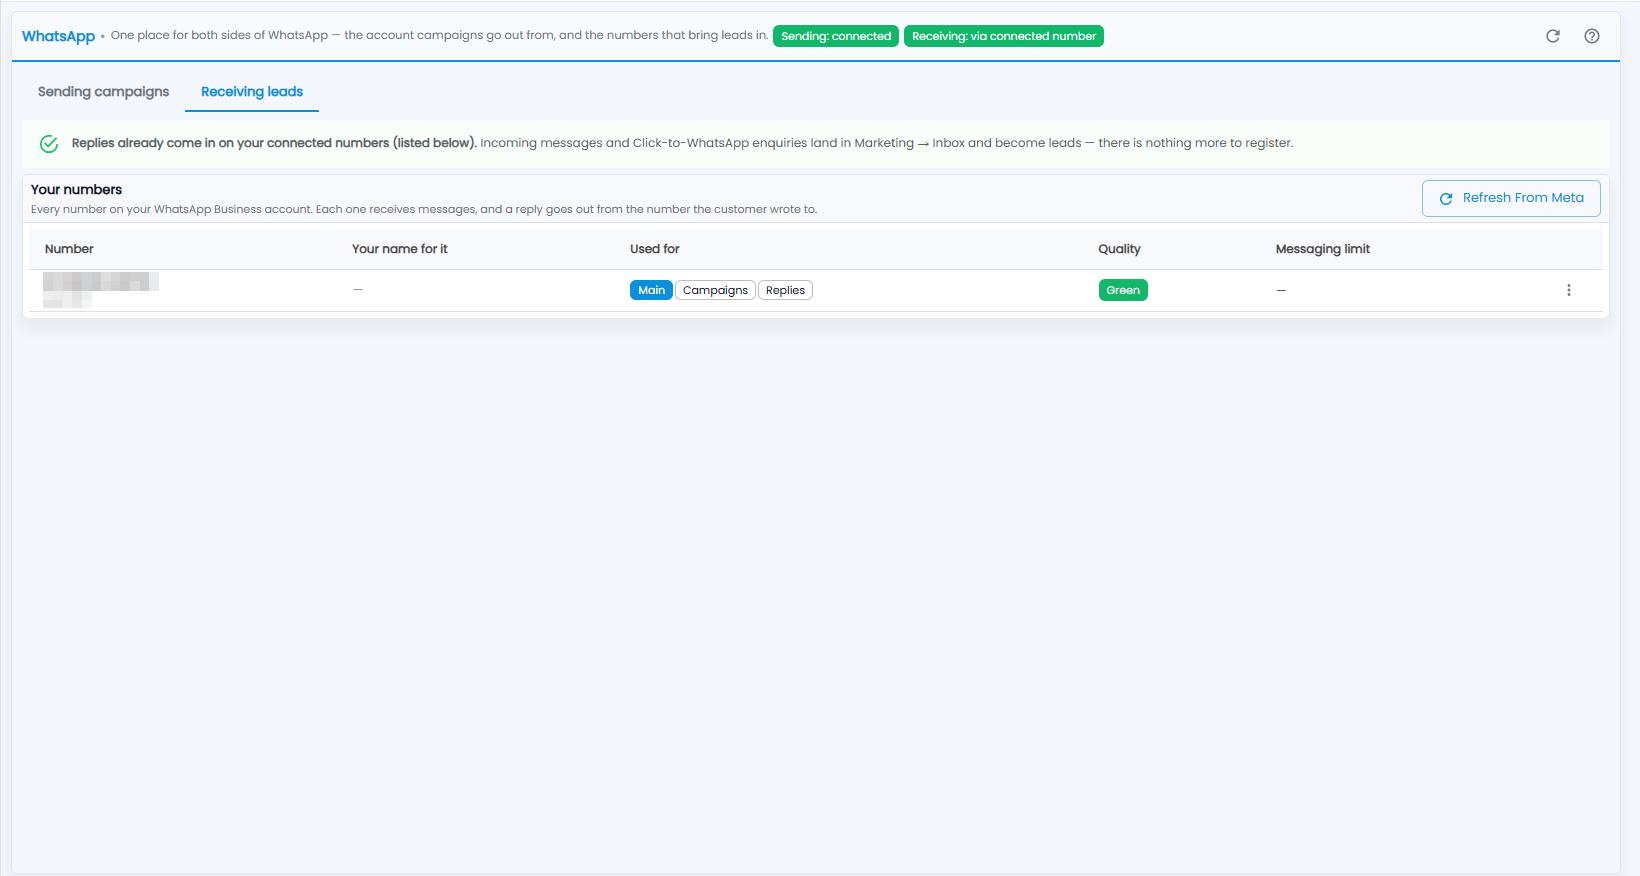The image size is (1640, 876).
Task: Switch to the Sending campaigns tab
Action: (x=104, y=92)
